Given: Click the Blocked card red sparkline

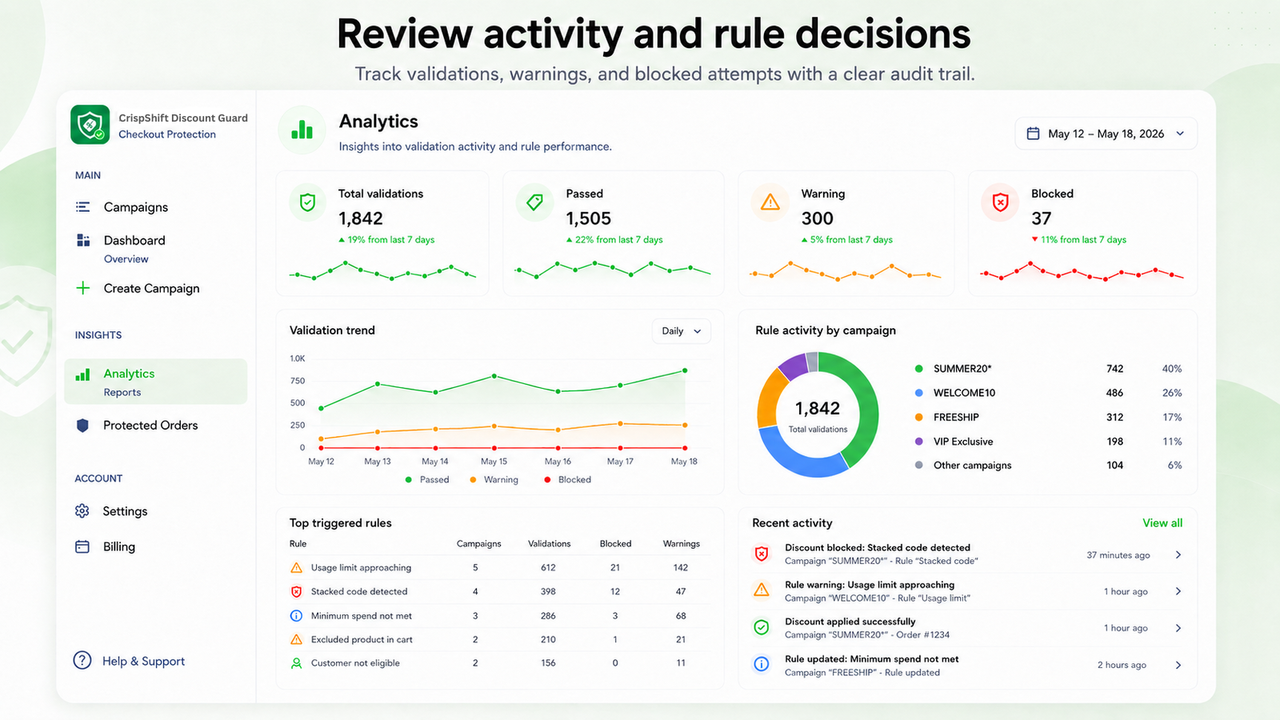Looking at the screenshot, I should coord(1082,272).
